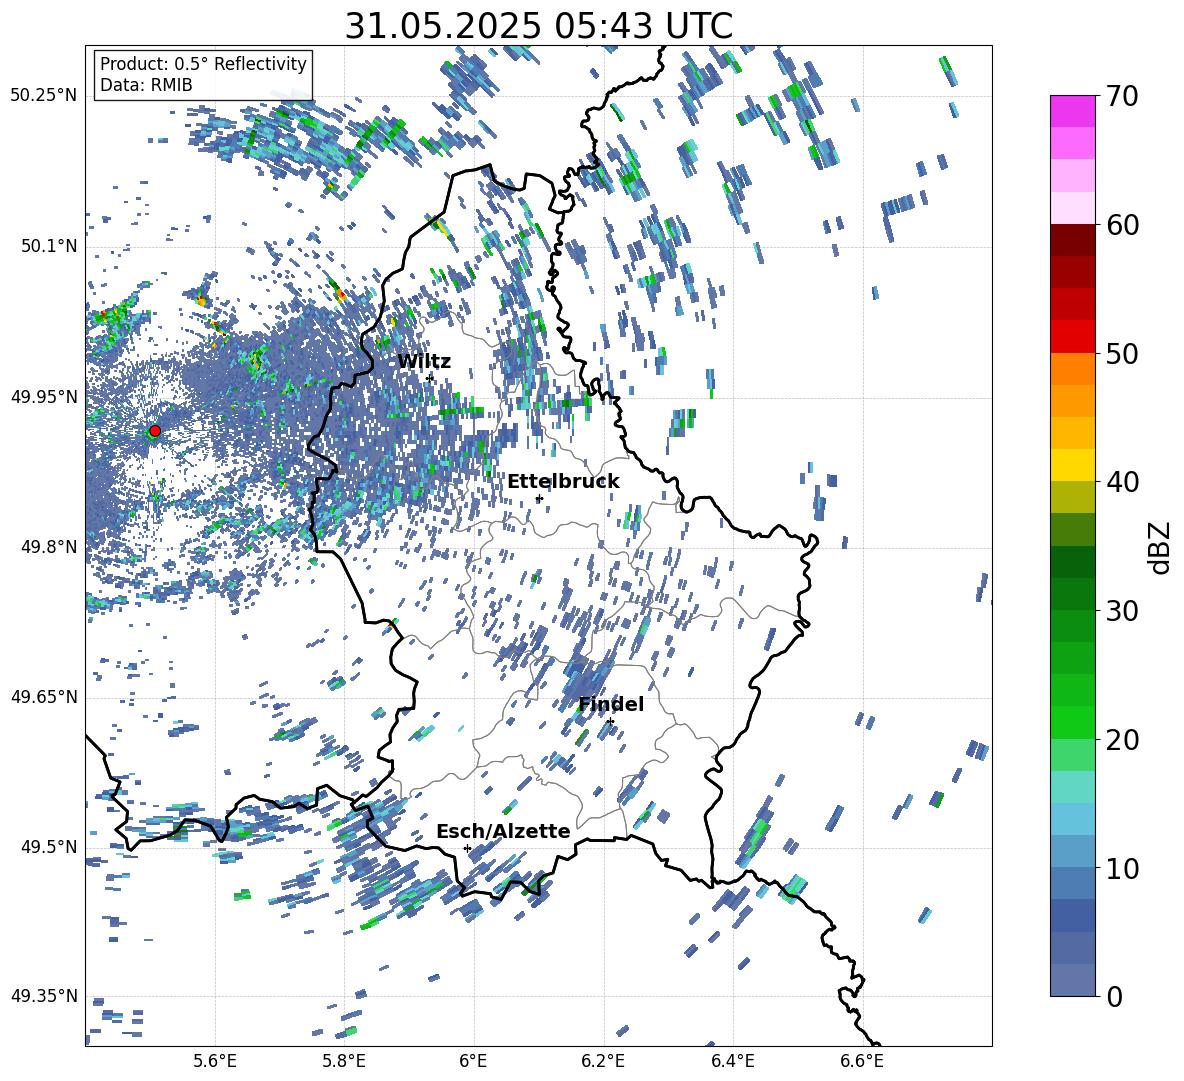The image size is (1184, 1081).
Task: Click longitude label 5.8°E
Action: [344, 1061]
